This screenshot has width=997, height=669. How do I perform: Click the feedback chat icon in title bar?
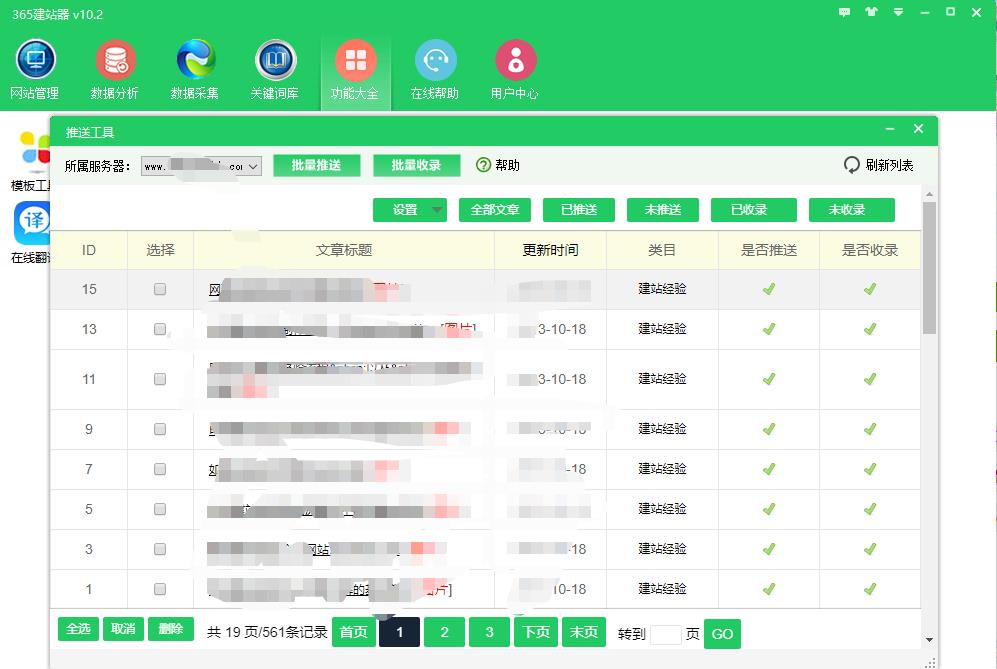(844, 12)
